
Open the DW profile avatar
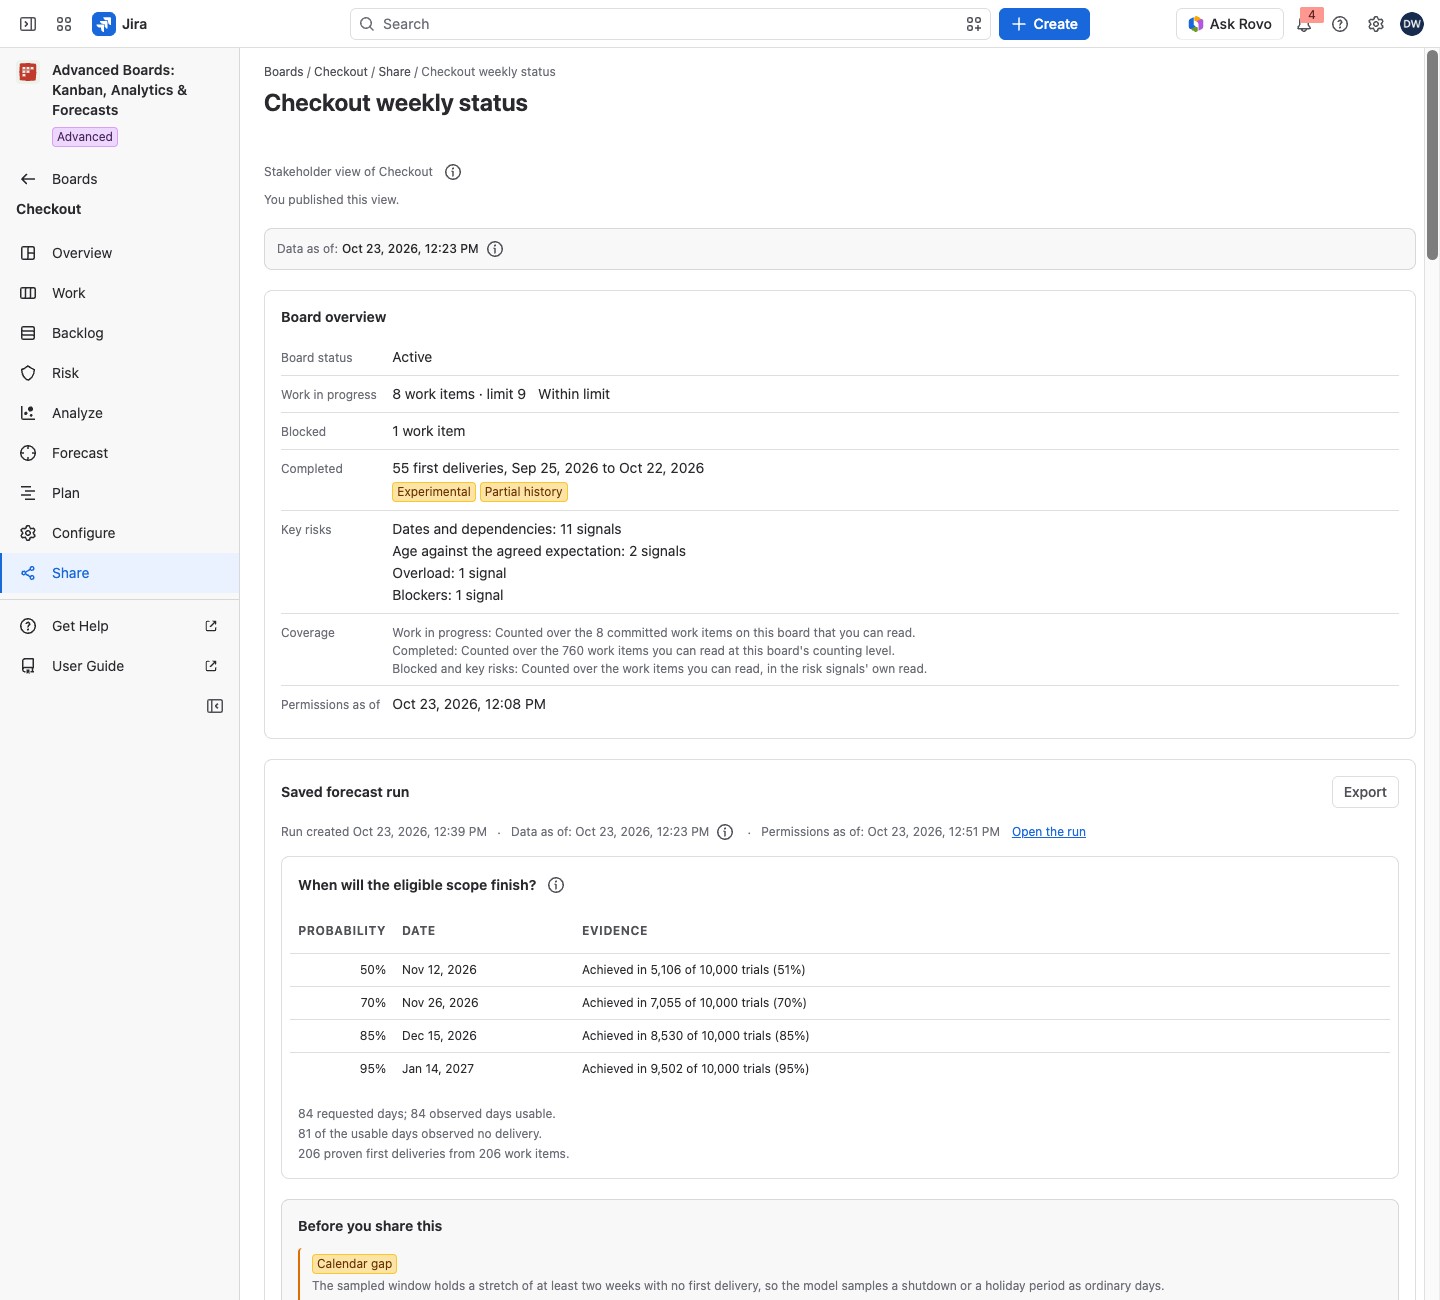point(1412,24)
